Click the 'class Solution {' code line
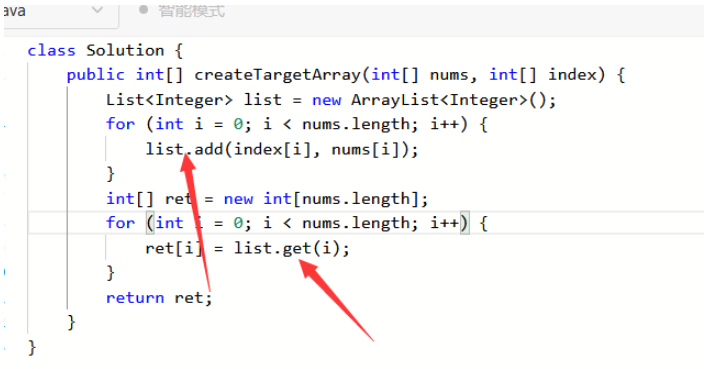The image size is (712, 369). pyautogui.click(x=105, y=50)
